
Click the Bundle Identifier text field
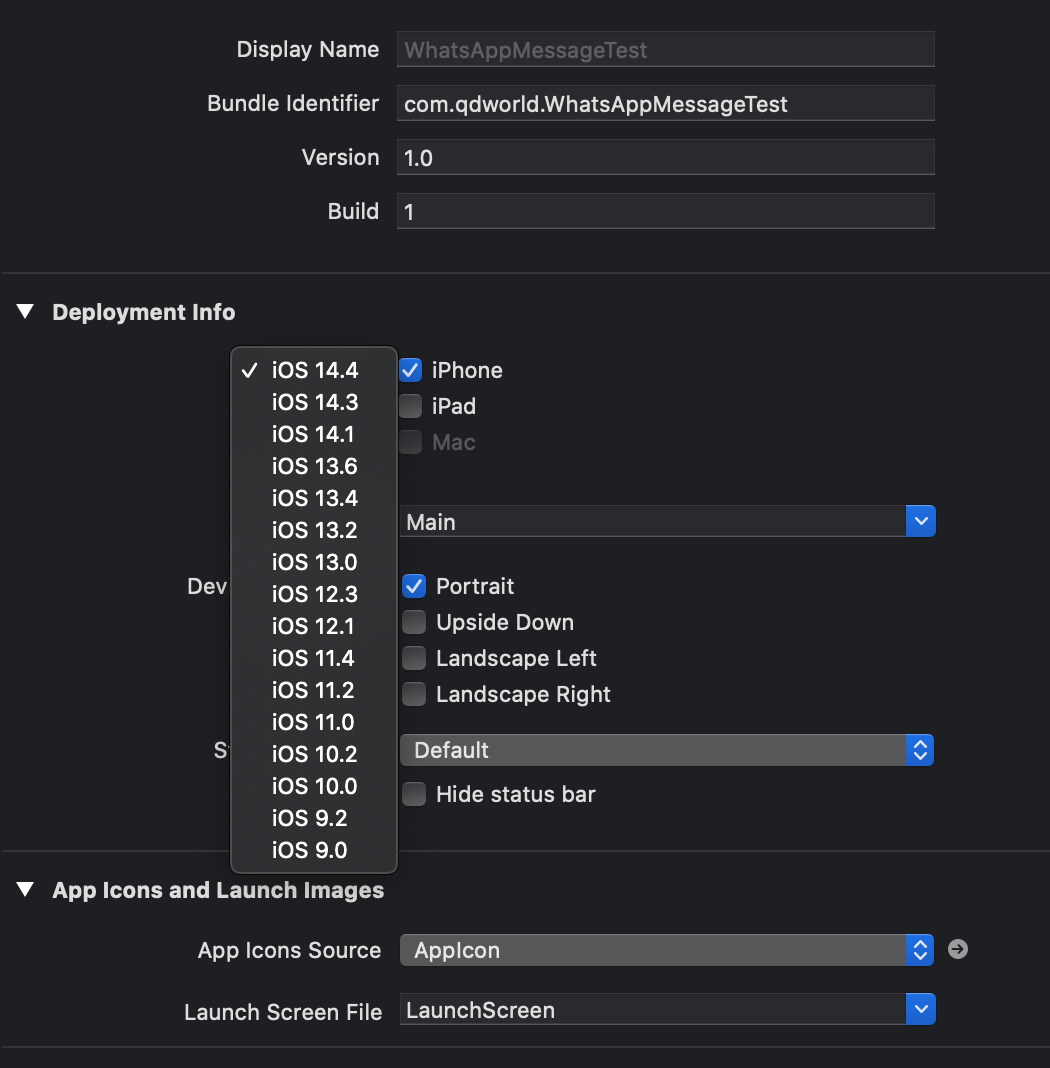pos(665,104)
